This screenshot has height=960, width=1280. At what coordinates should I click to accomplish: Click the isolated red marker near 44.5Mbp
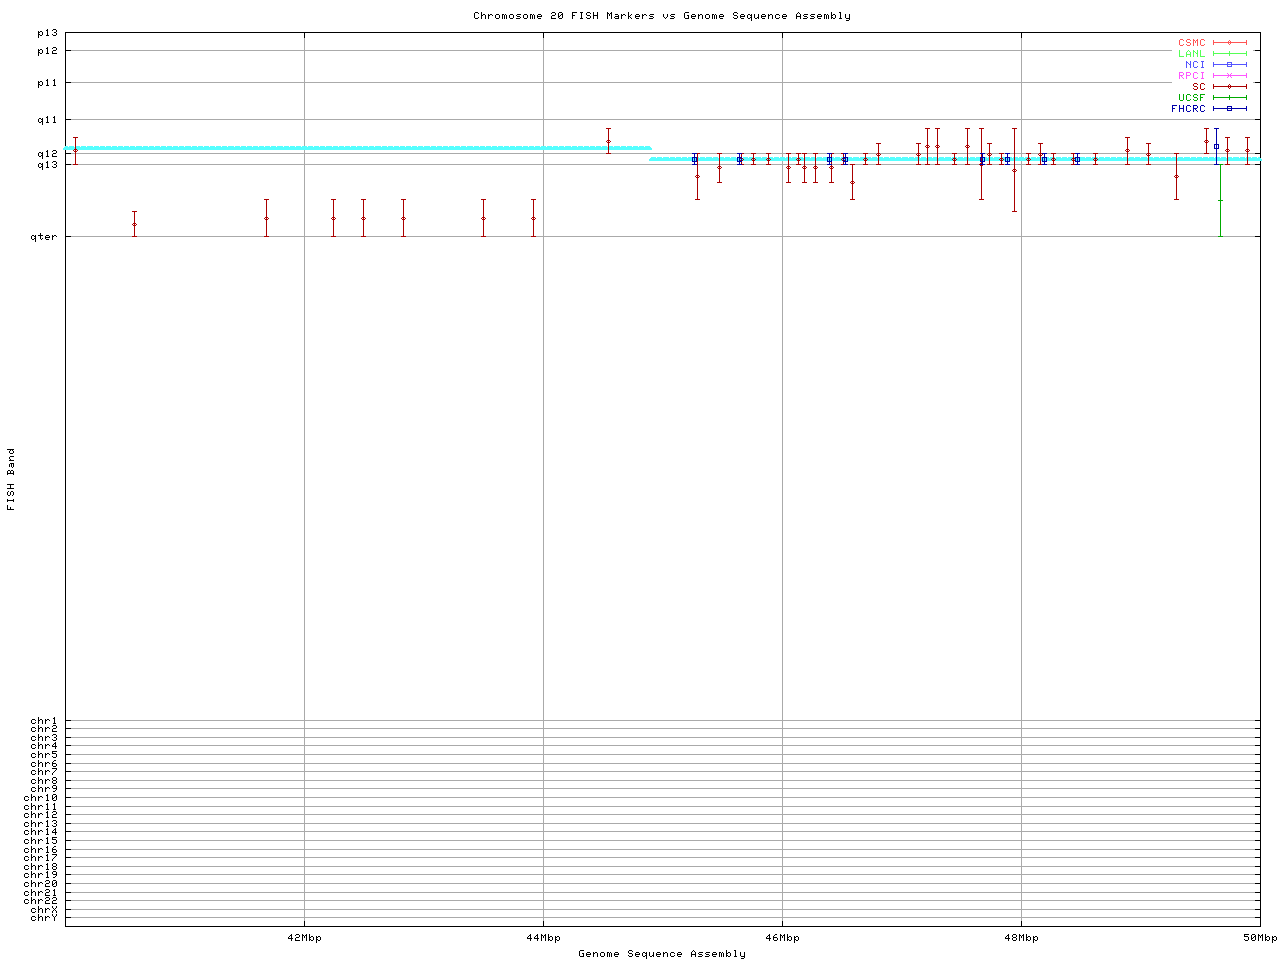tap(608, 141)
